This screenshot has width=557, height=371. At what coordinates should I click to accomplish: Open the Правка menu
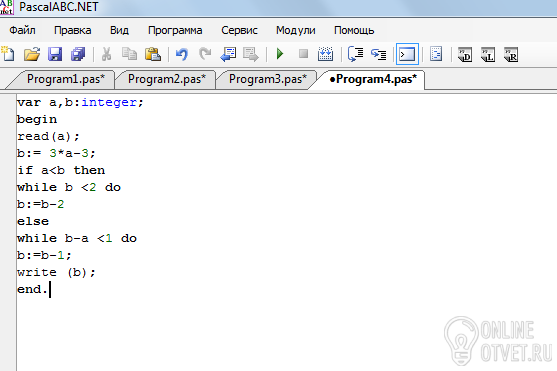[x=72, y=31]
